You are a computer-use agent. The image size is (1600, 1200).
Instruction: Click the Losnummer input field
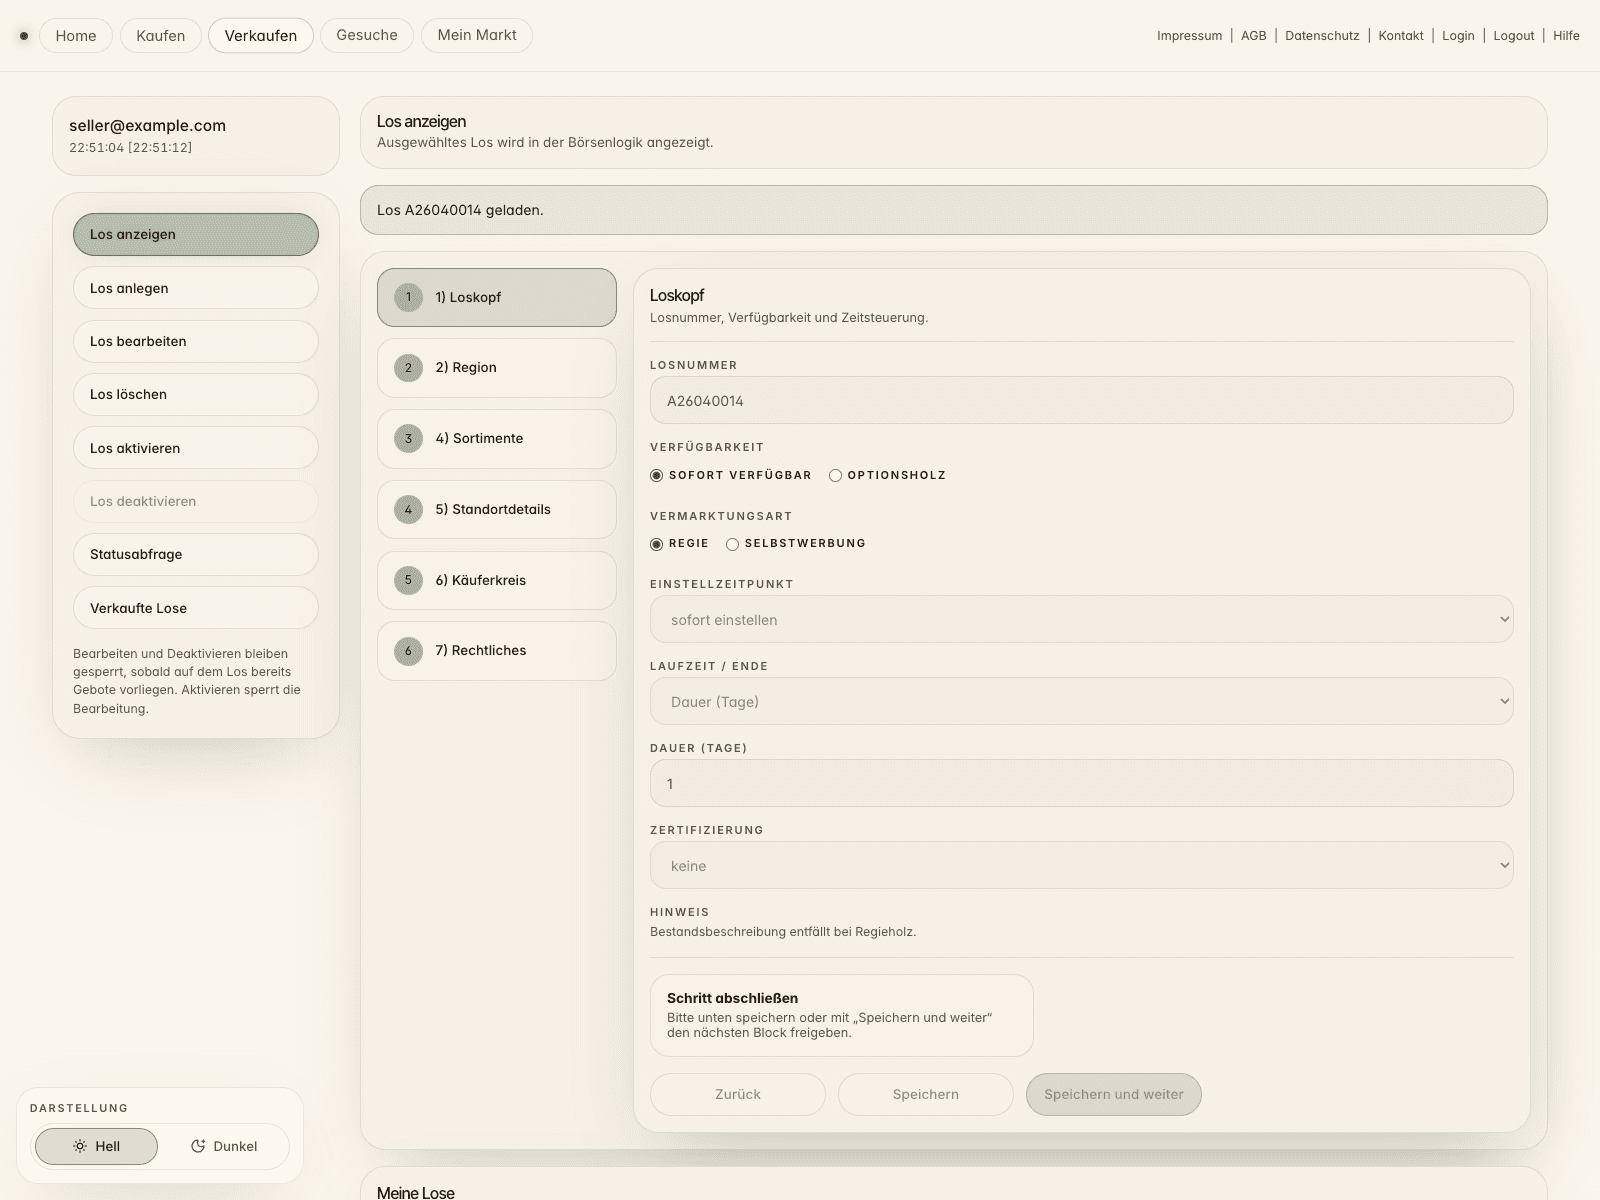point(1081,400)
